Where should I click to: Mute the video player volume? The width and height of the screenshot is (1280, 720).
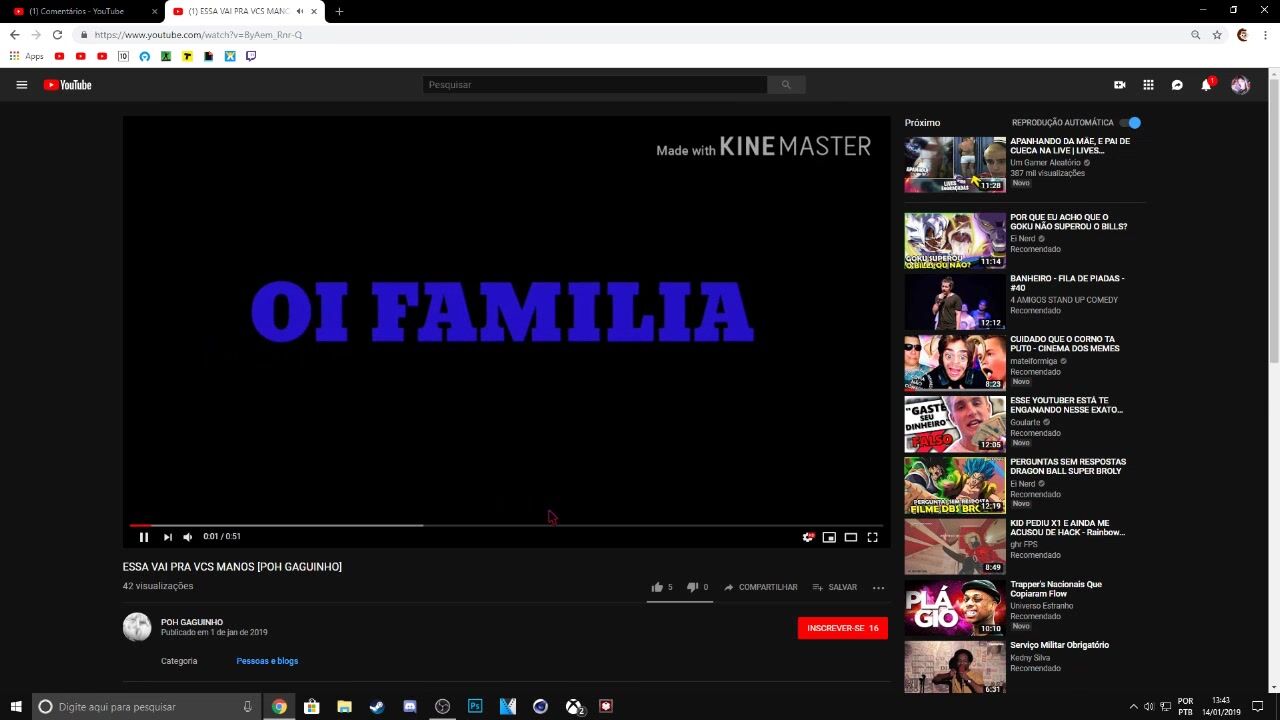coord(187,537)
